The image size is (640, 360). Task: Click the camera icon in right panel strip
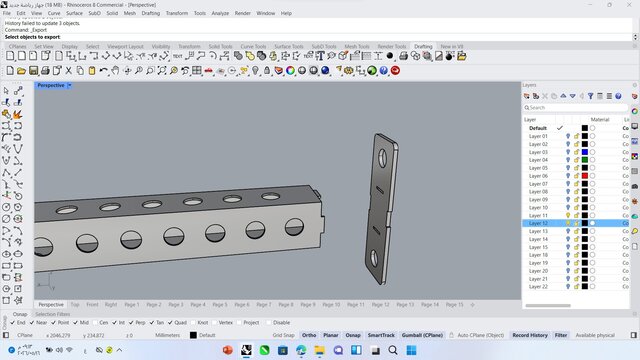(x=635, y=186)
